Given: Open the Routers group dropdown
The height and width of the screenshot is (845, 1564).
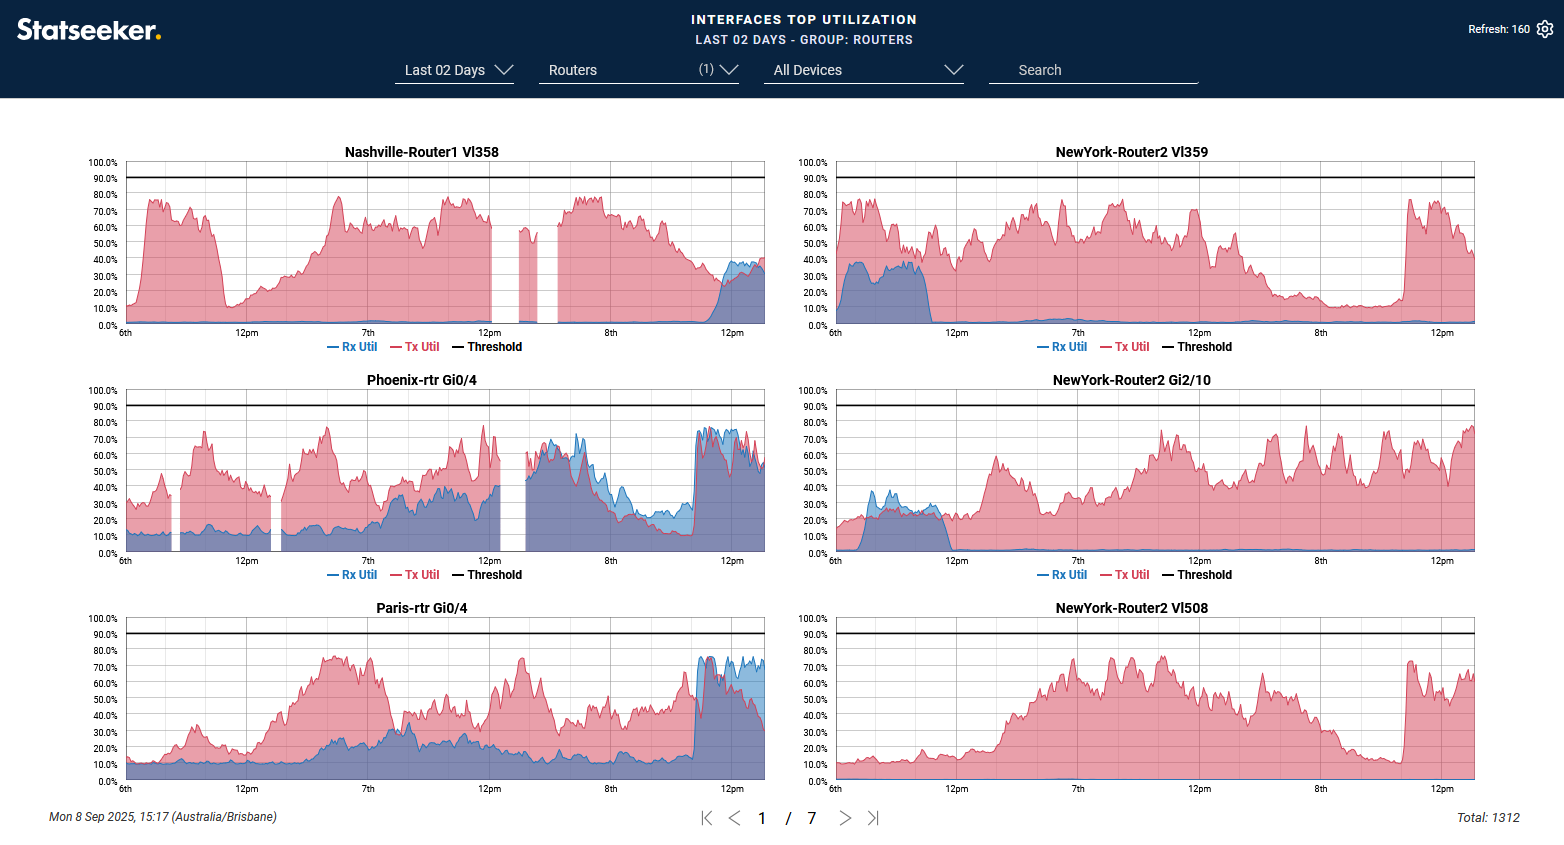Looking at the screenshot, I should [x=638, y=70].
